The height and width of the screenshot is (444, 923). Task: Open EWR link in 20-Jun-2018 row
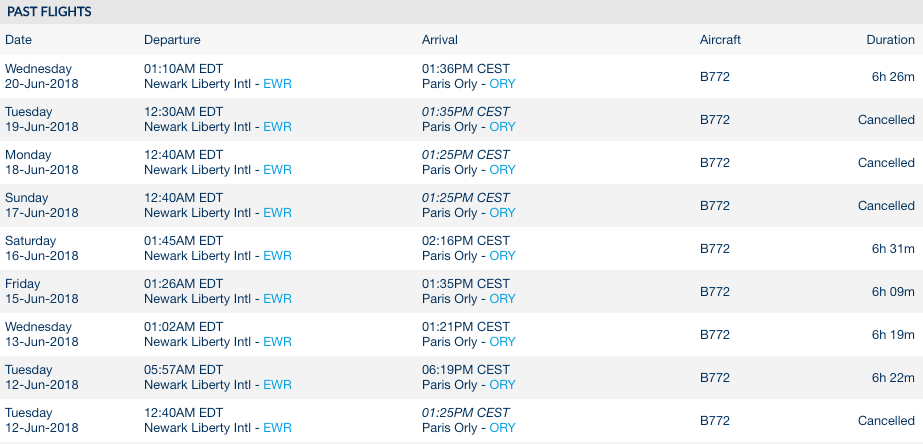(277, 84)
